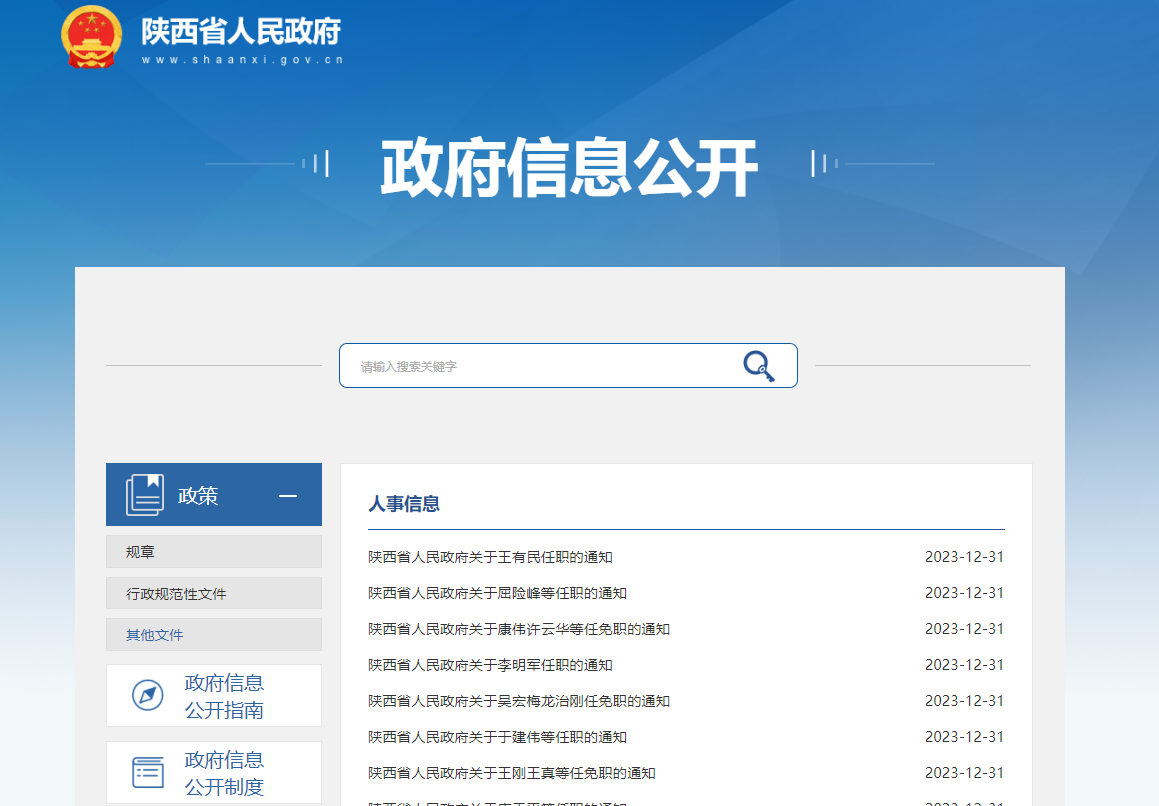Open 王刚王真等任免职 notice

pyautogui.click(x=511, y=773)
